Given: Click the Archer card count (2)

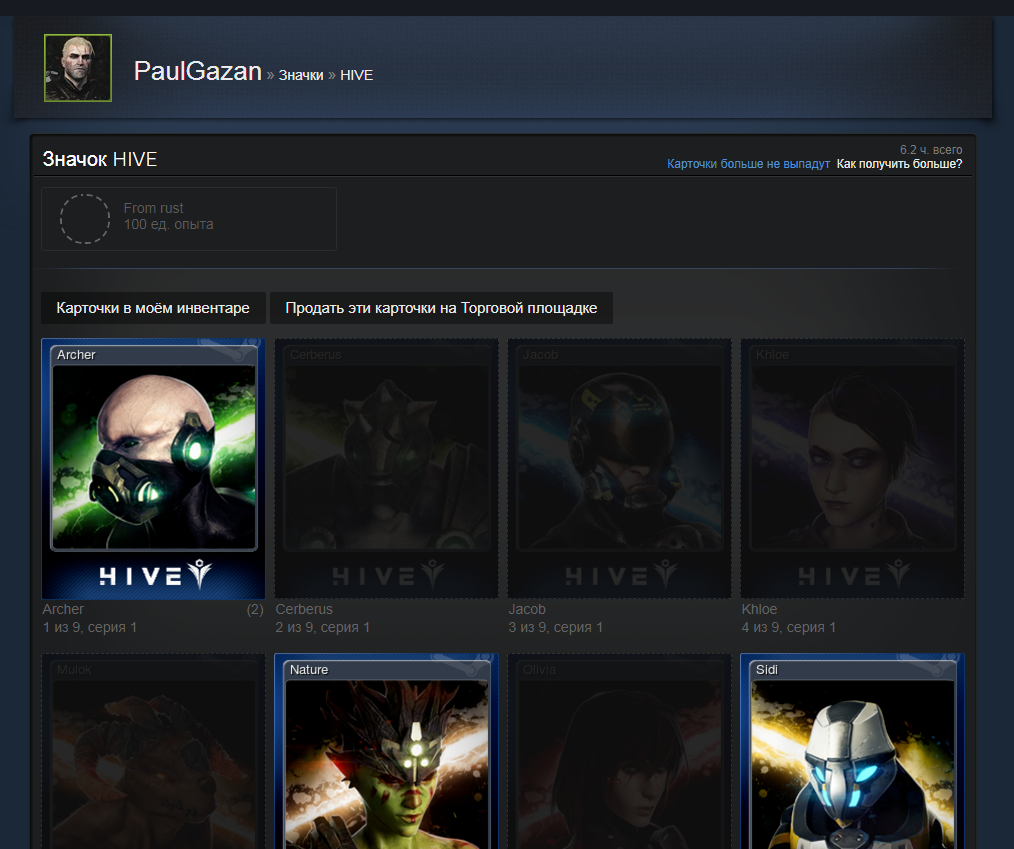Looking at the screenshot, I should tap(255, 609).
